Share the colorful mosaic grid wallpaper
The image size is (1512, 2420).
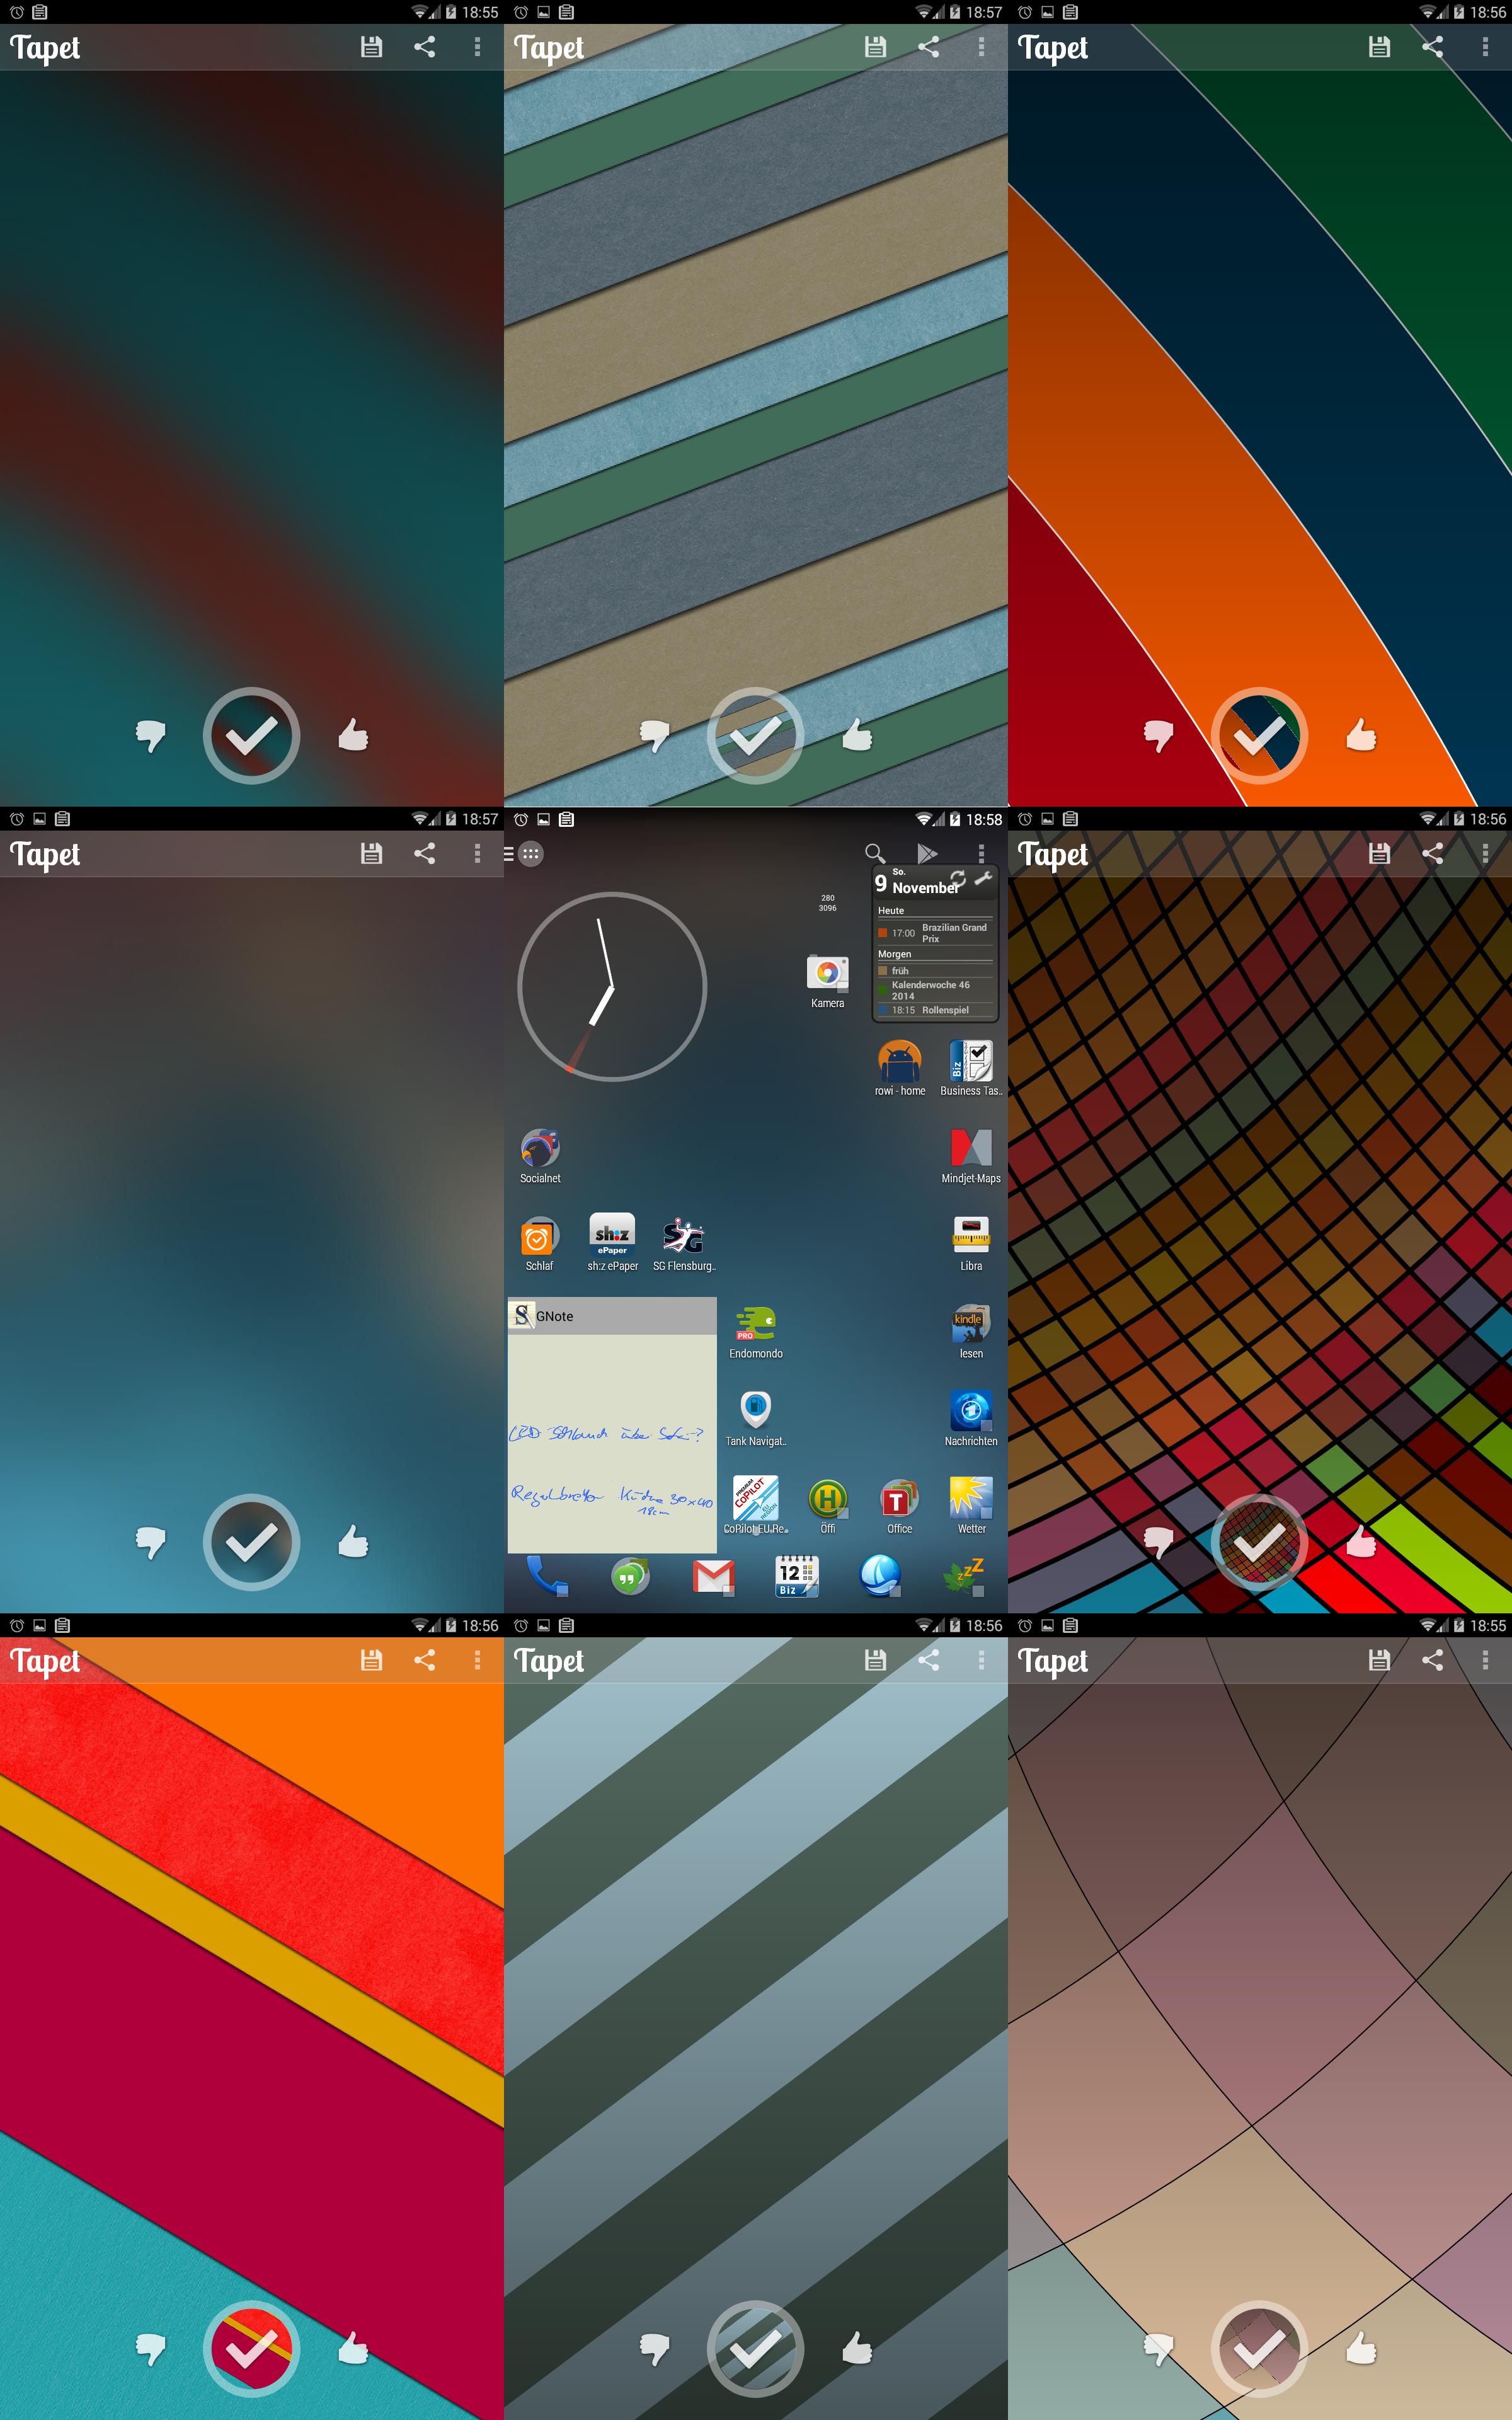tap(1432, 853)
